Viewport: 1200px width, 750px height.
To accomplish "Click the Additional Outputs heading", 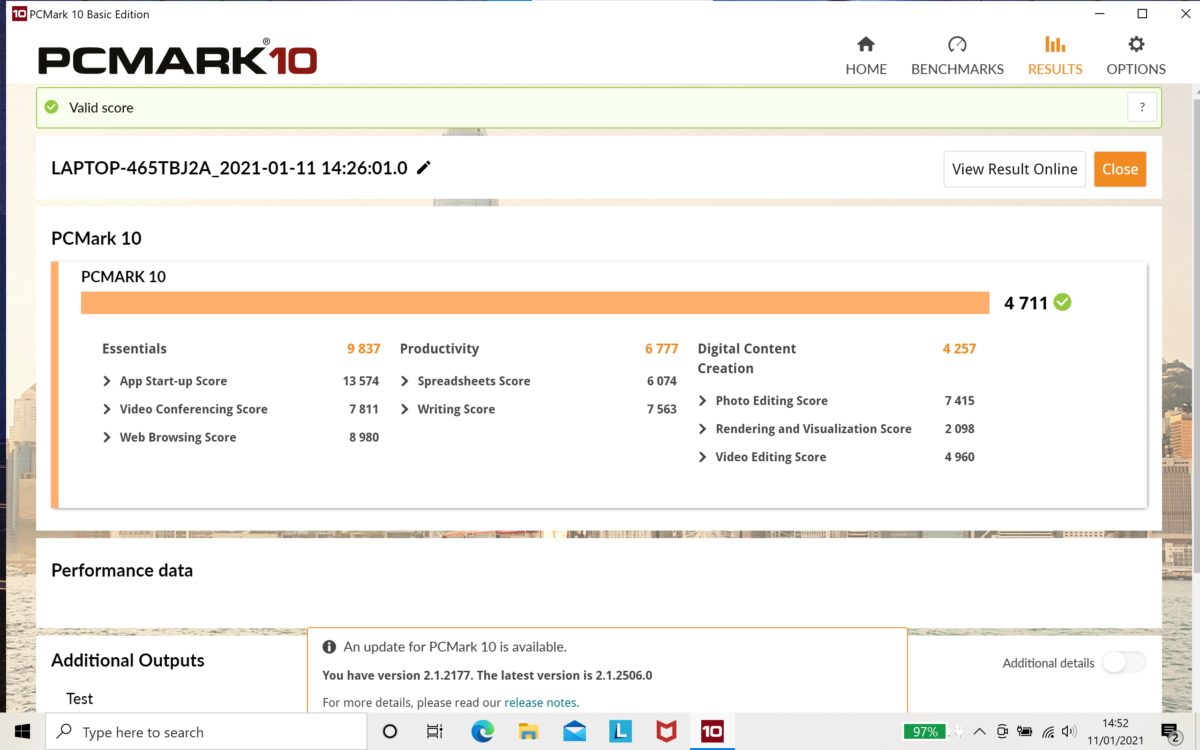I will click(128, 660).
